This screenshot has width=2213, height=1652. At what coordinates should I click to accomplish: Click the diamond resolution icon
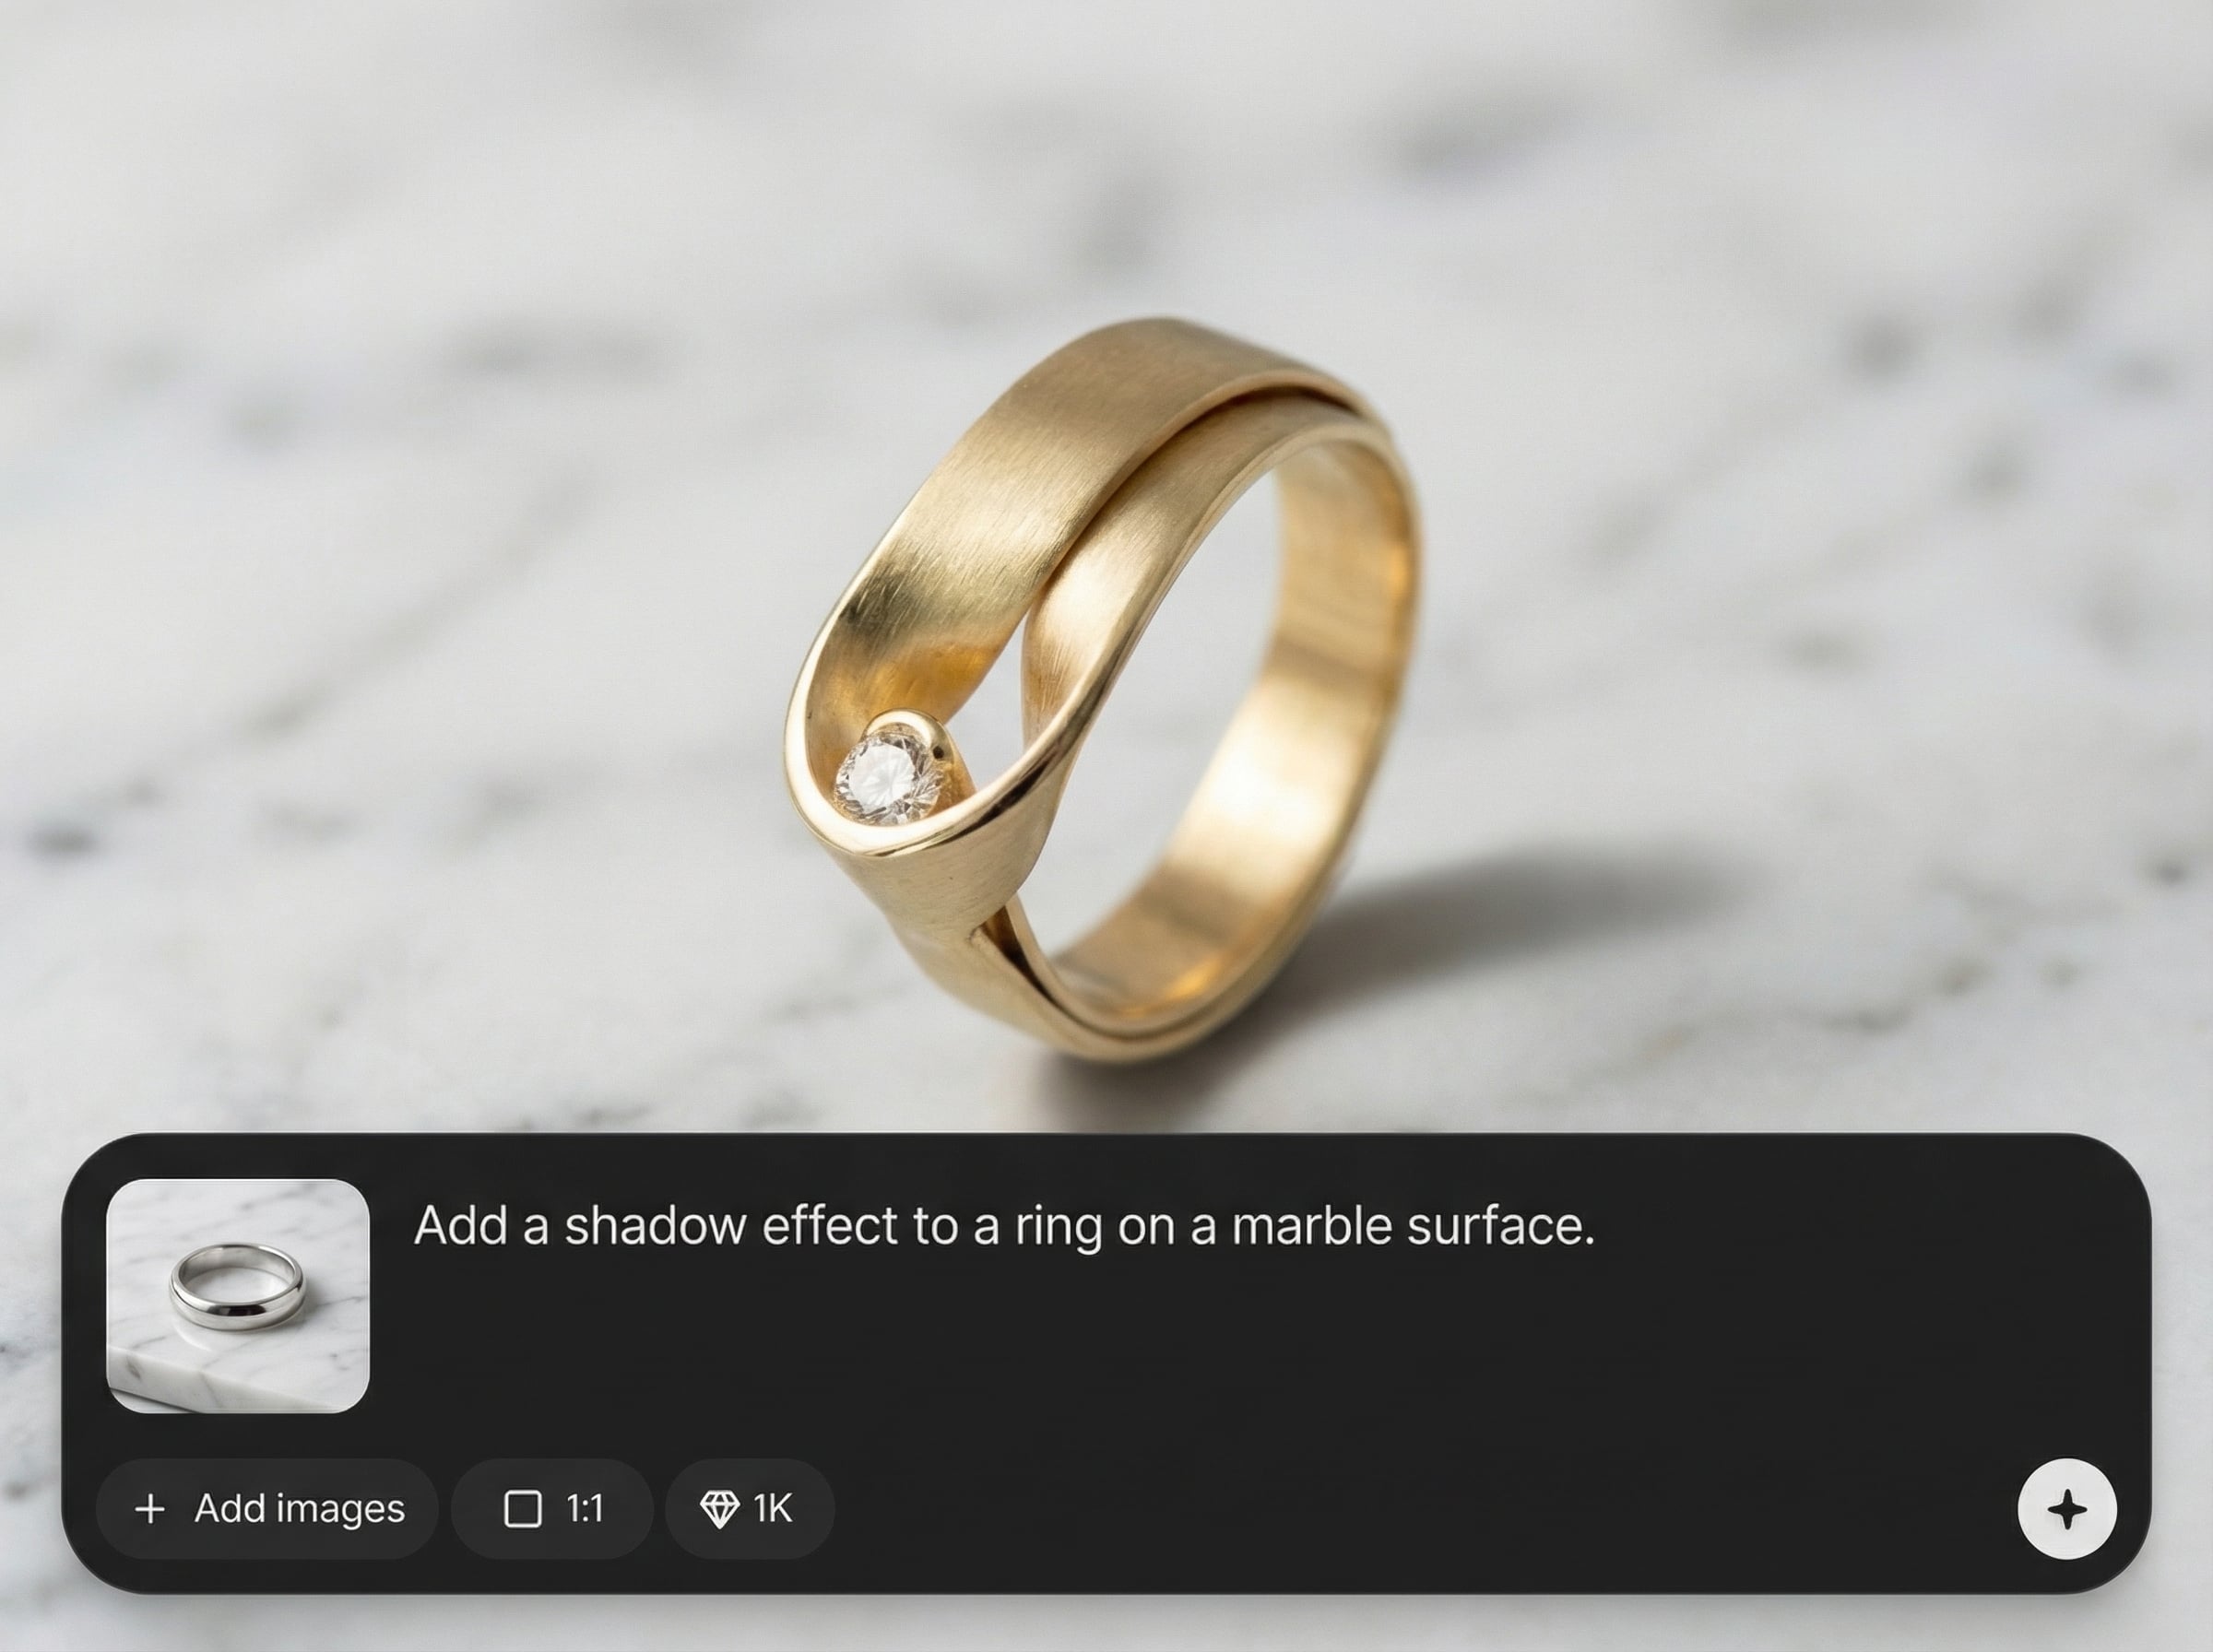[x=719, y=1509]
